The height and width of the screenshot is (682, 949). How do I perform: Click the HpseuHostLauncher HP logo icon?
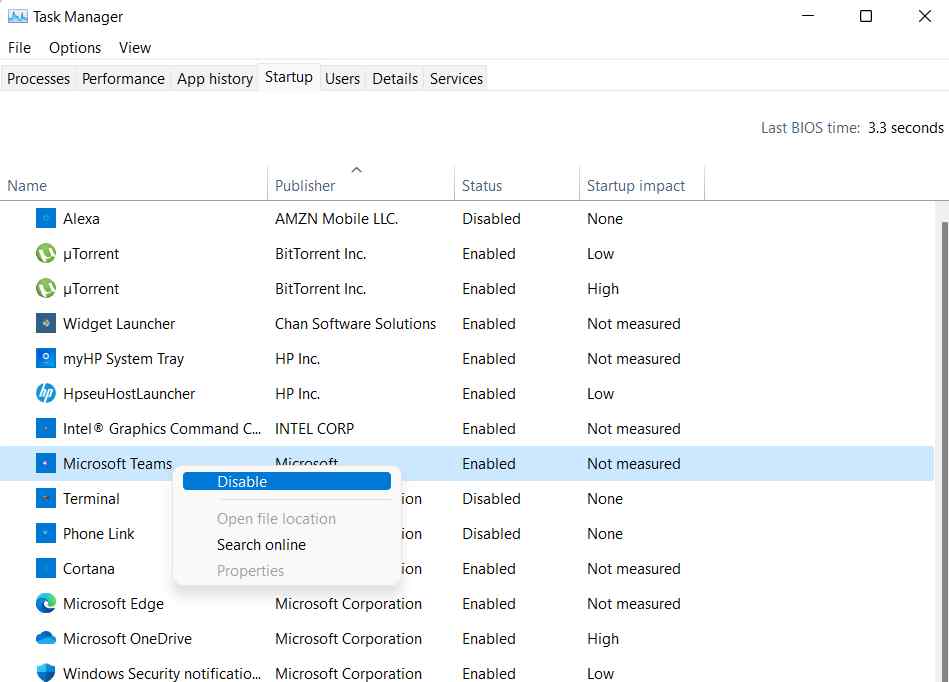point(45,393)
